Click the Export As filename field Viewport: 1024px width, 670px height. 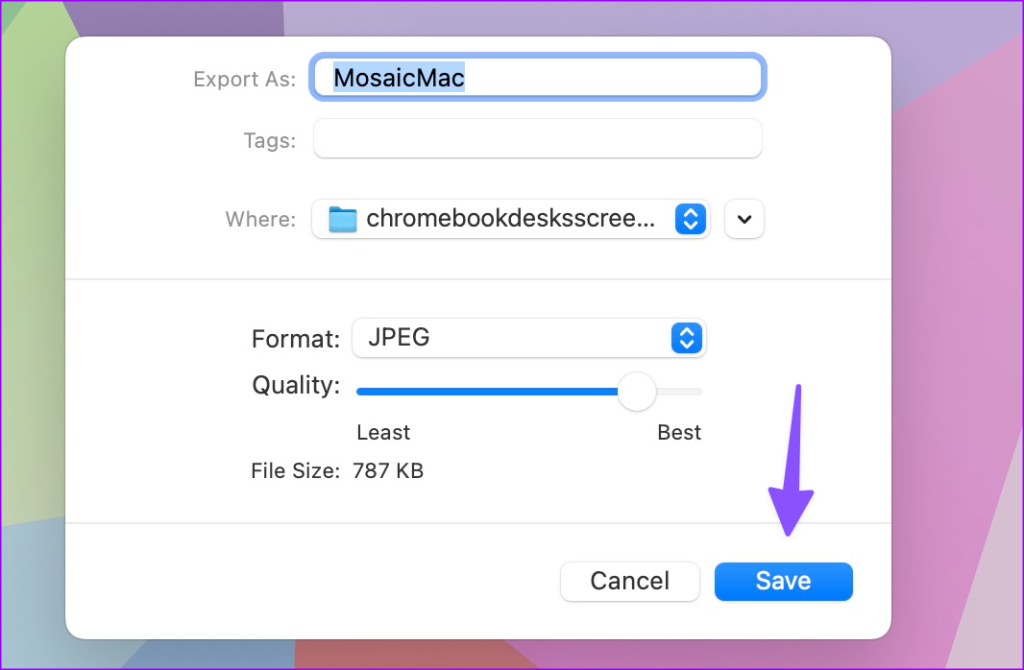click(x=600, y=78)
